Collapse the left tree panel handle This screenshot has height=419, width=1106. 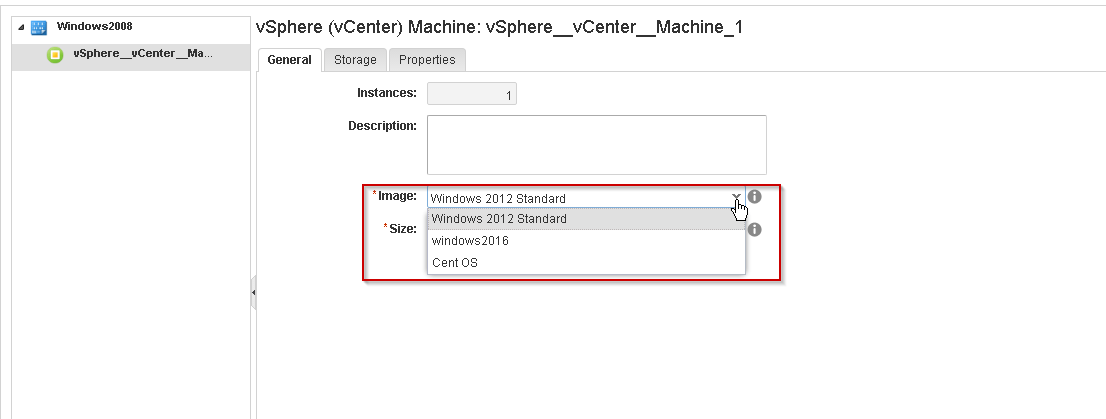(253, 293)
